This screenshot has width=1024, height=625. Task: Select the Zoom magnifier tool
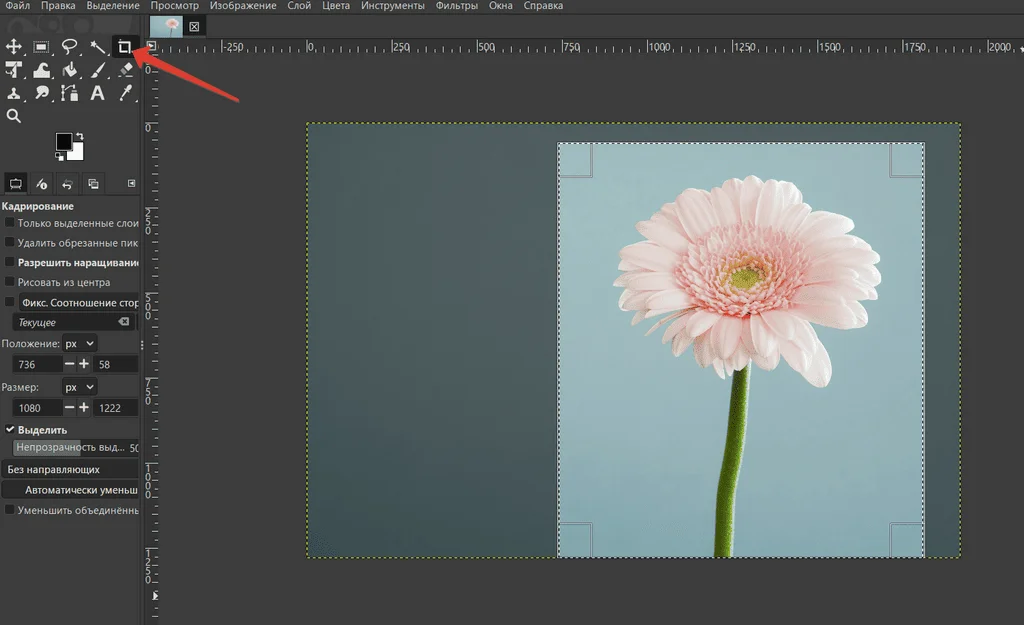click(x=14, y=116)
